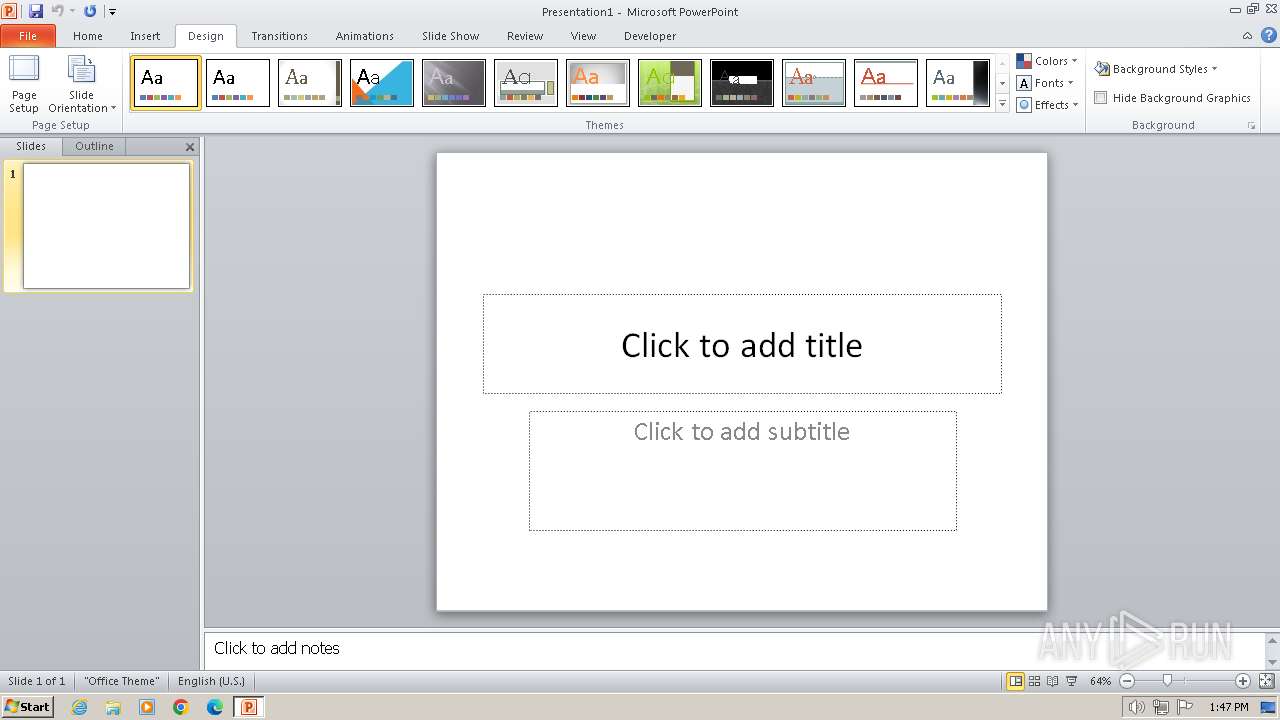Click 'Office Theme' in status bar
The image size is (1280, 720).
click(x=121, y=681)
